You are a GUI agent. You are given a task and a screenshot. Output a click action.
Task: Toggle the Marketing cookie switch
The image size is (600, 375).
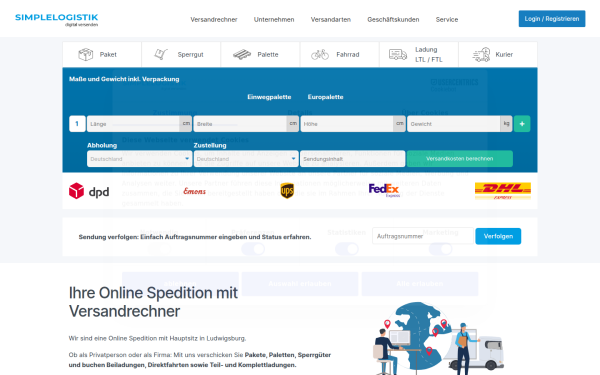[440, 249]
